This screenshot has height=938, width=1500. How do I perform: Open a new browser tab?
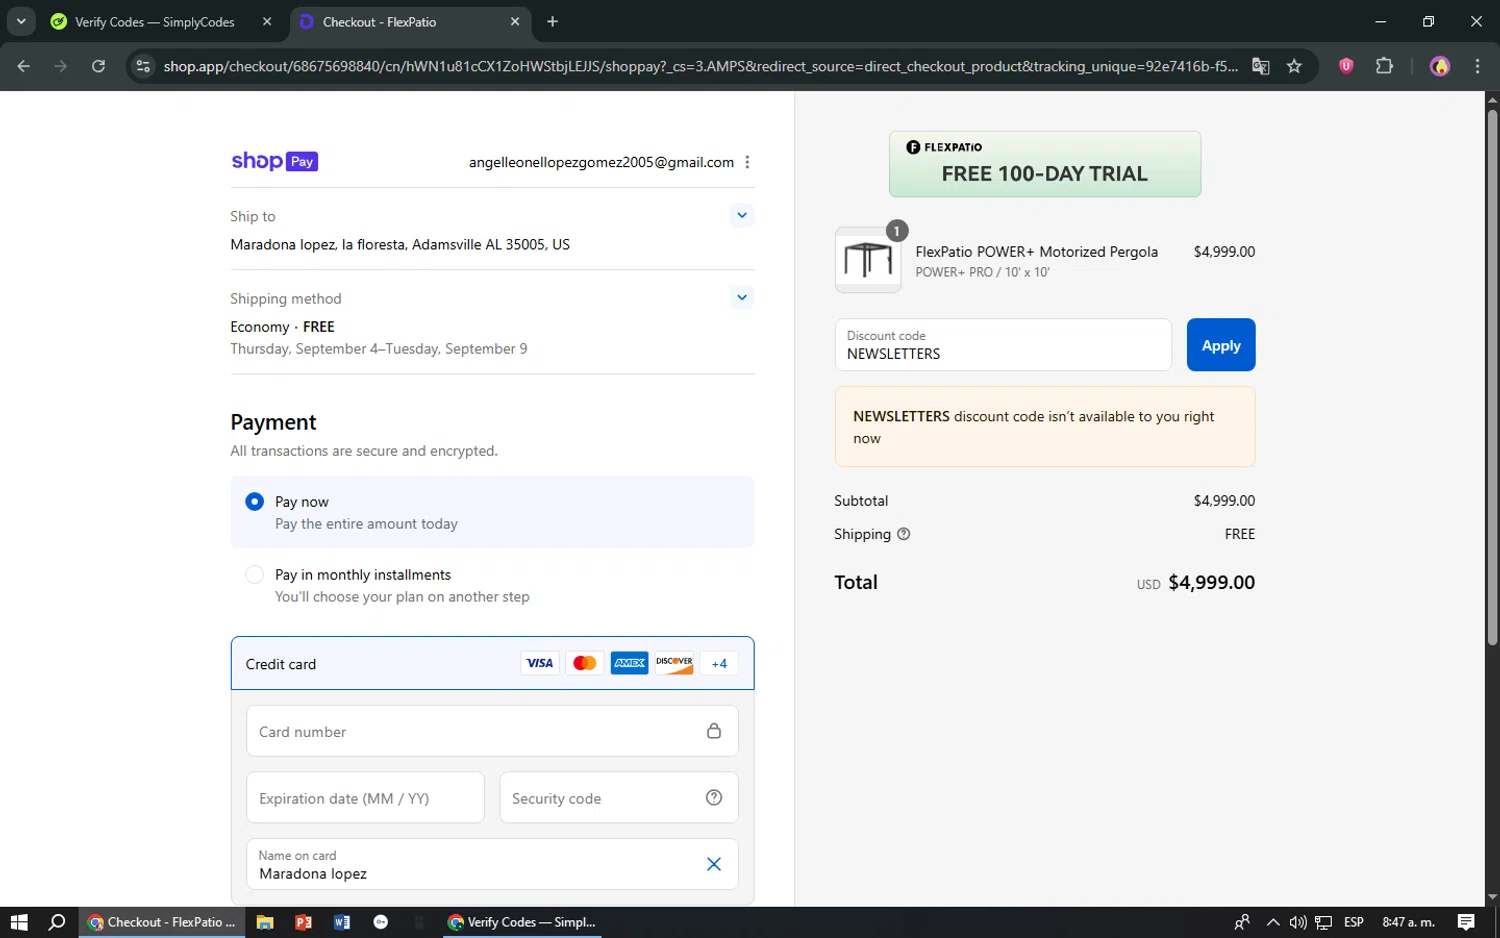[x=553, y=22]
